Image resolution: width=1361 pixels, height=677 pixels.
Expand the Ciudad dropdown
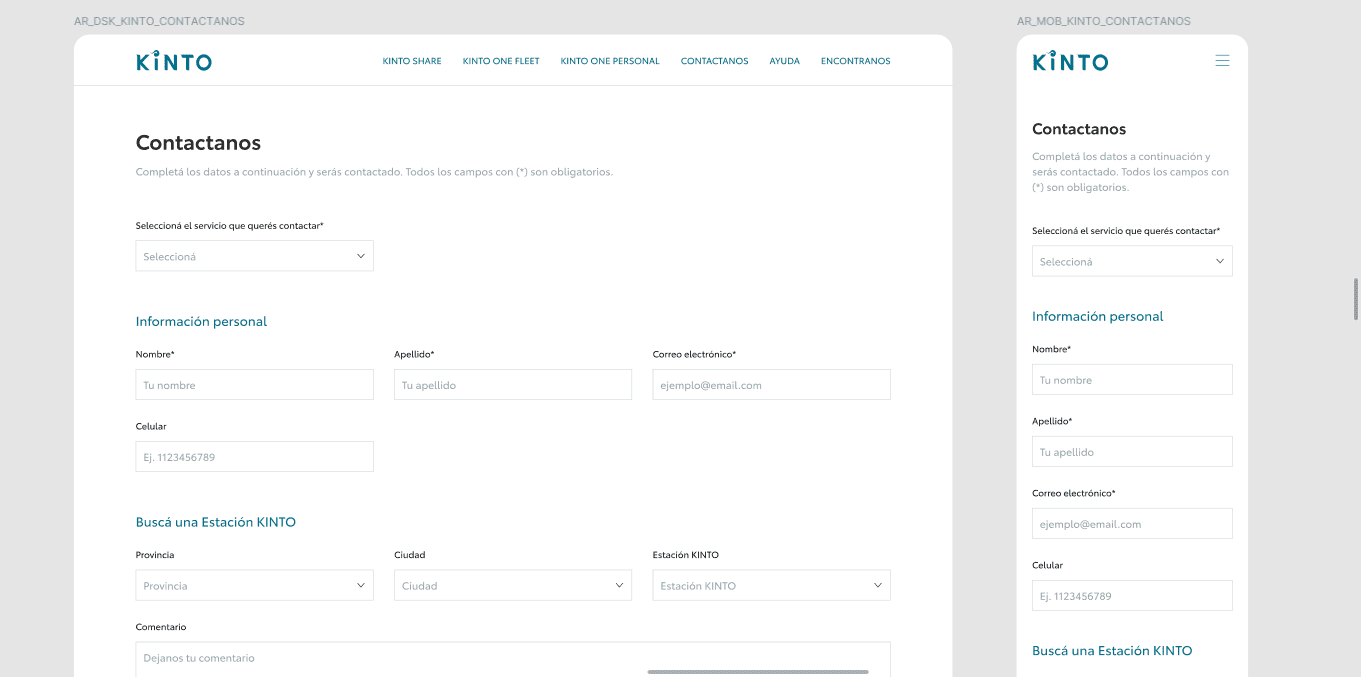click(x=512, y=586)
